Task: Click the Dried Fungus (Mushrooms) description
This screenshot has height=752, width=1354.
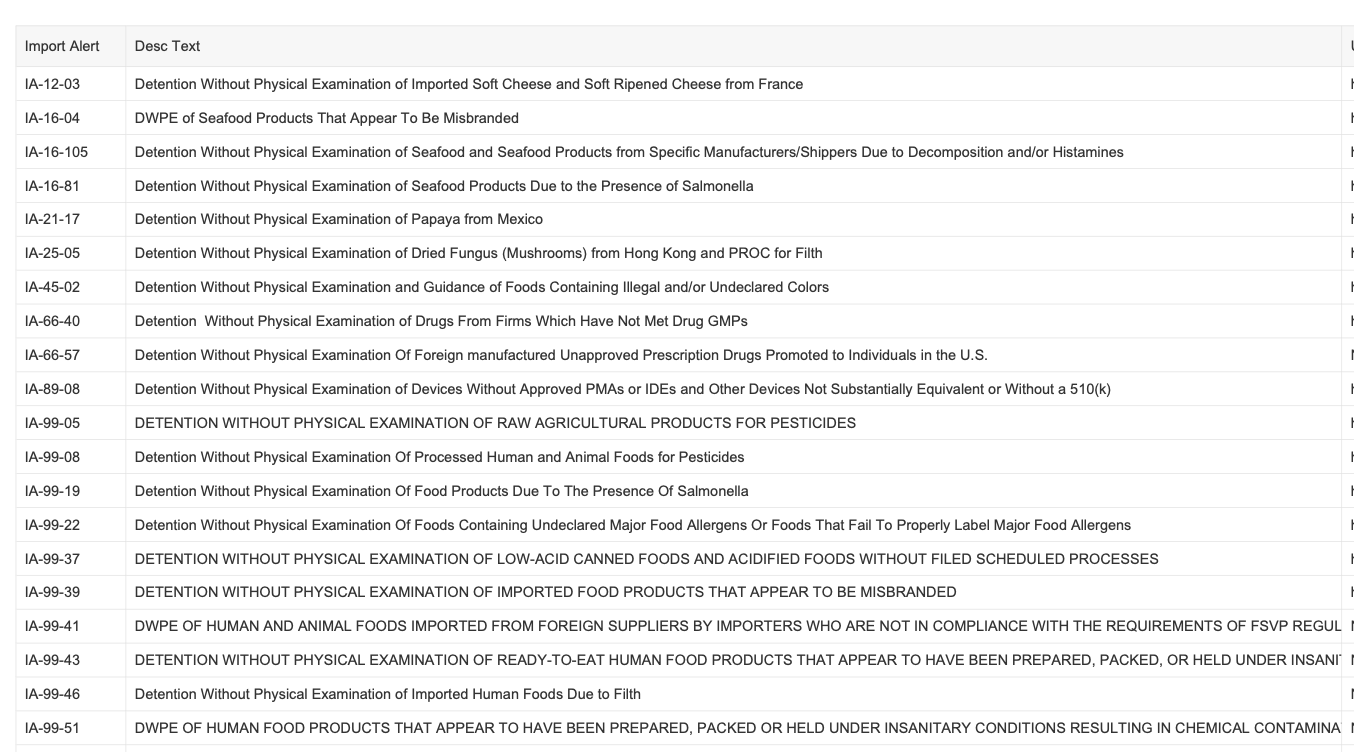Action: point(478,253)
